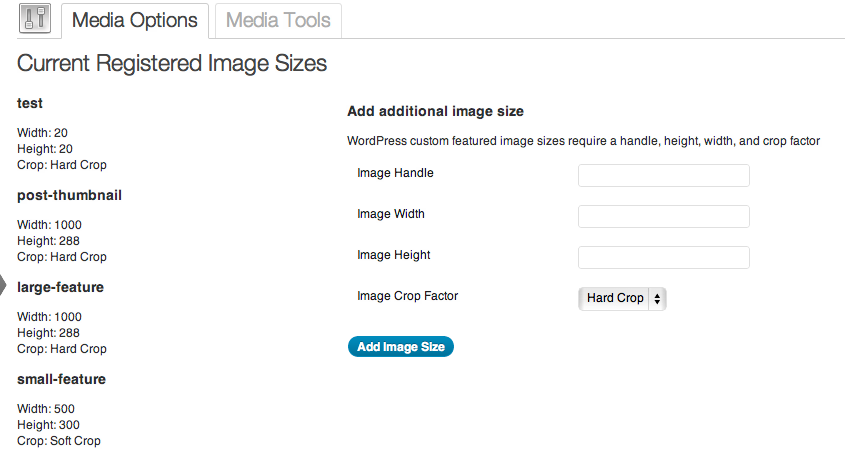Click the Add additional image size heading
The image size is (845, 472).
pos(435,111)
